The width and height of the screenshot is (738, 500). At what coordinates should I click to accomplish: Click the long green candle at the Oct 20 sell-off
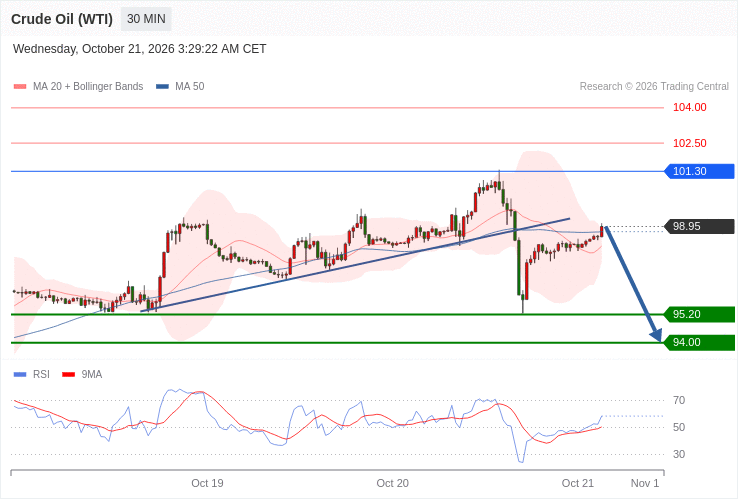point(519,267)
